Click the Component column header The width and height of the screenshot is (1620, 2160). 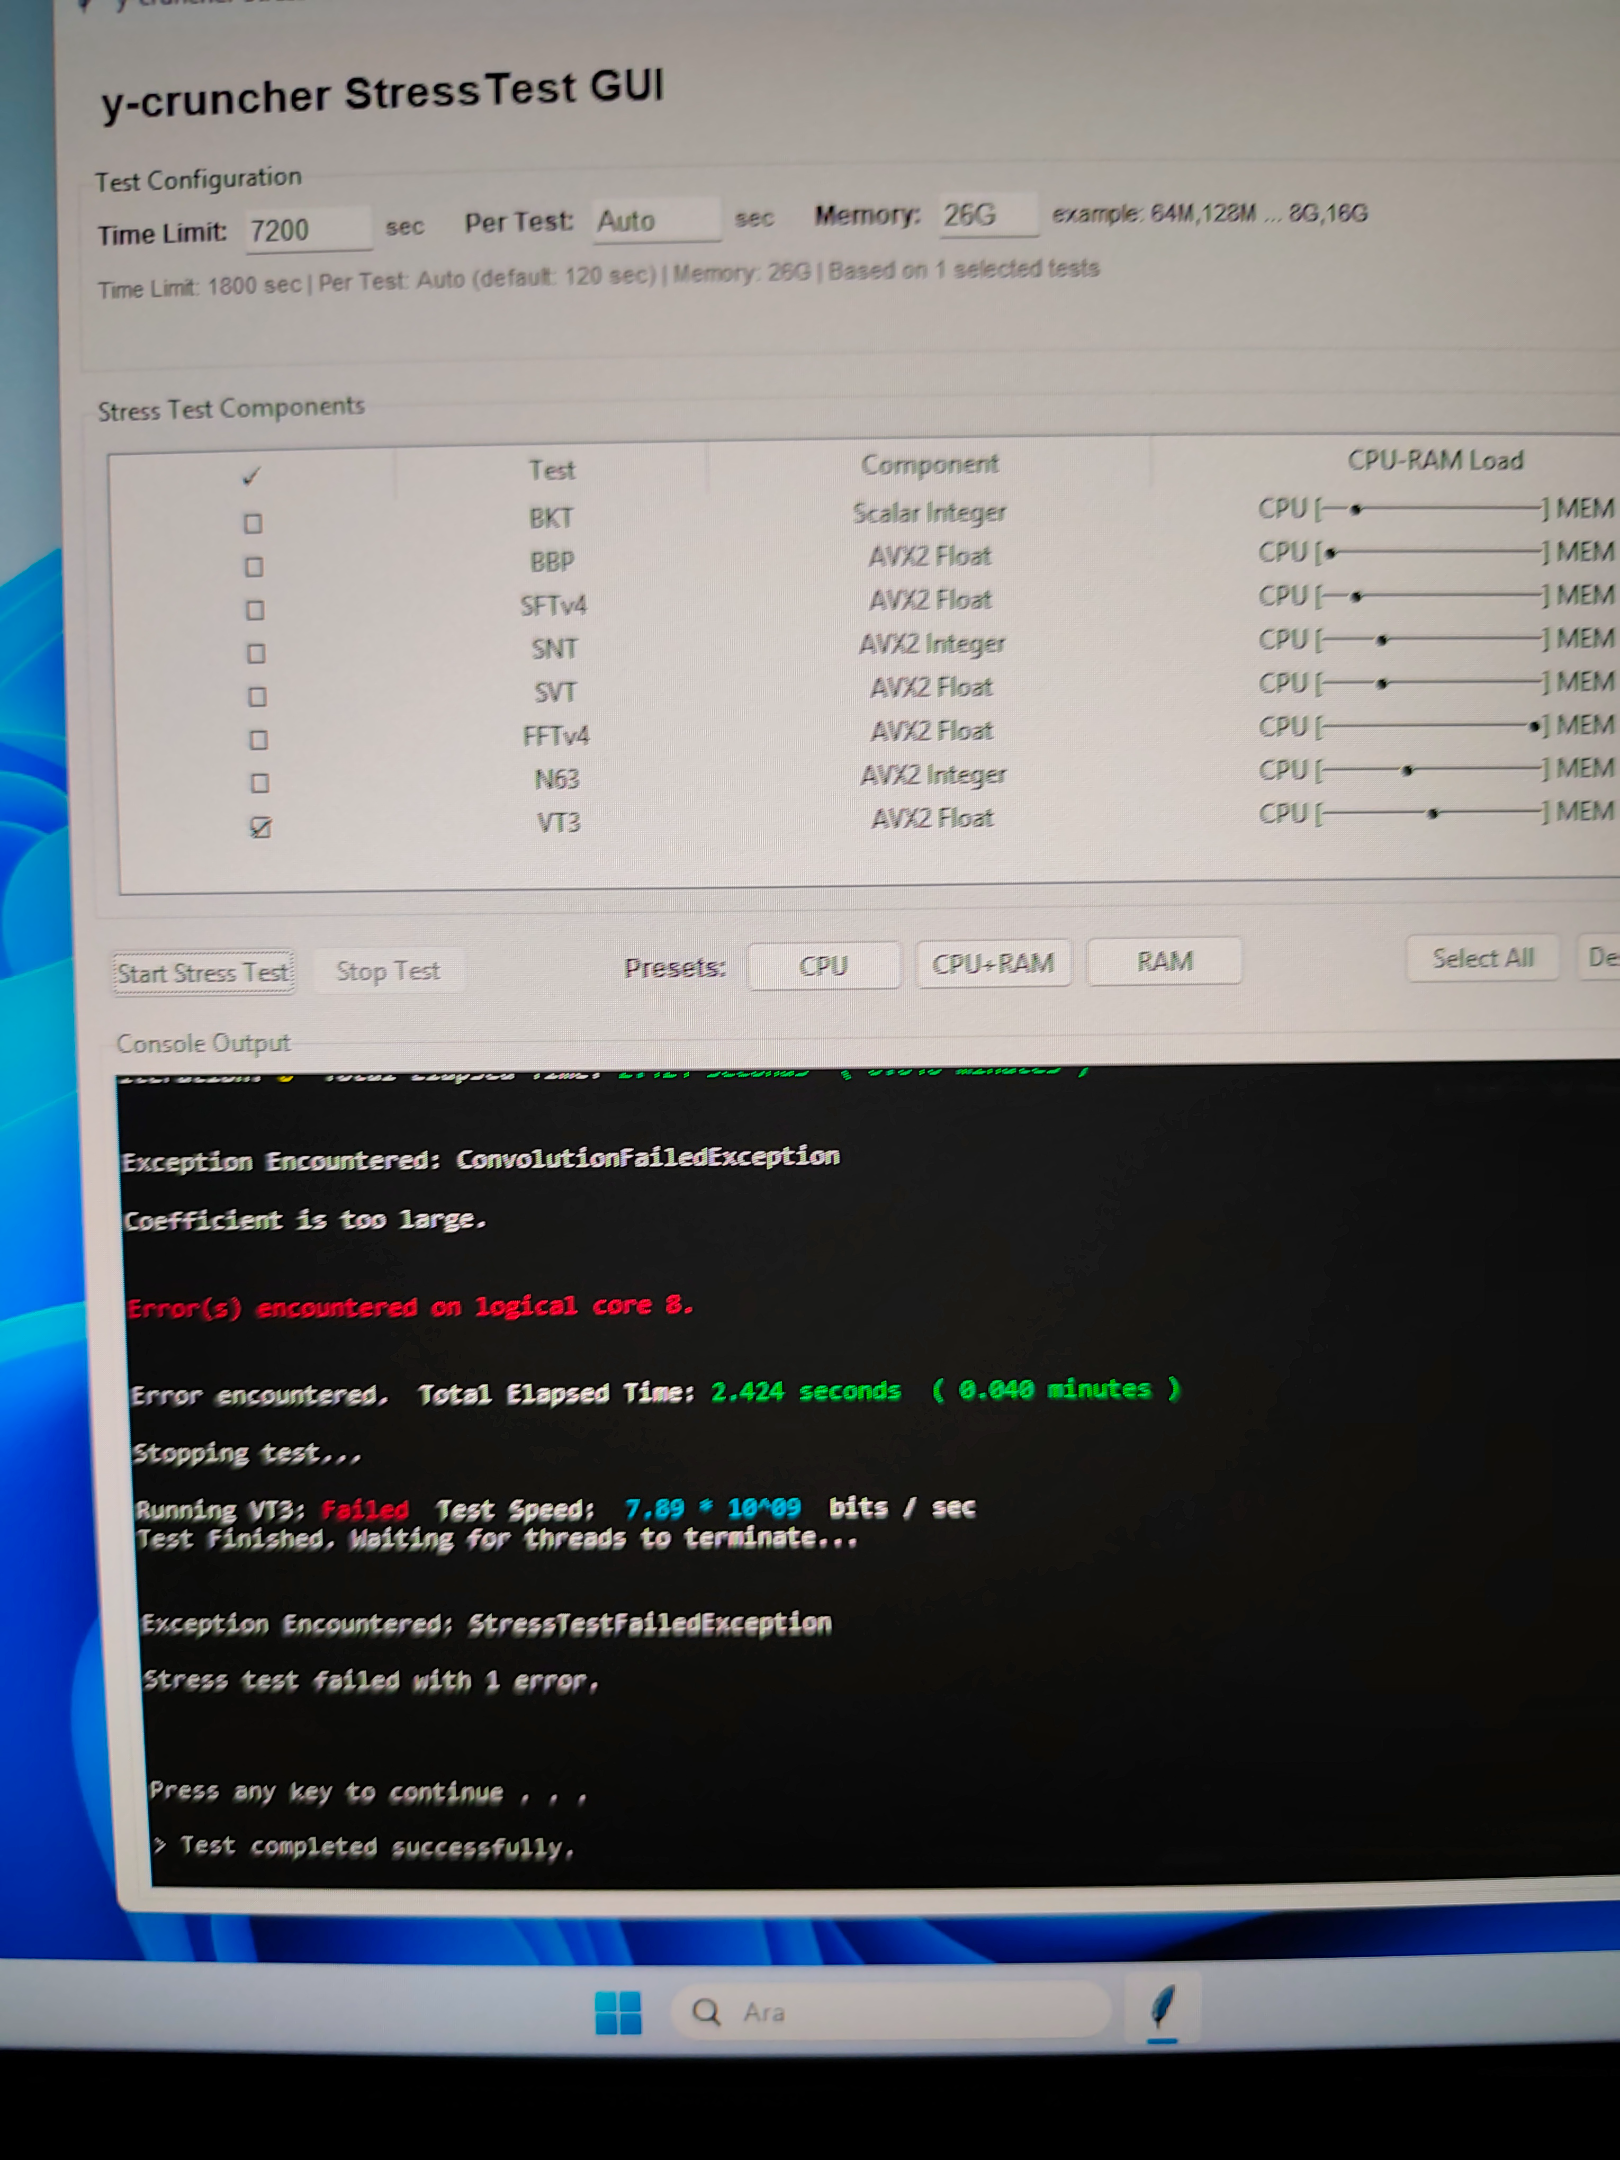(929, 464)
